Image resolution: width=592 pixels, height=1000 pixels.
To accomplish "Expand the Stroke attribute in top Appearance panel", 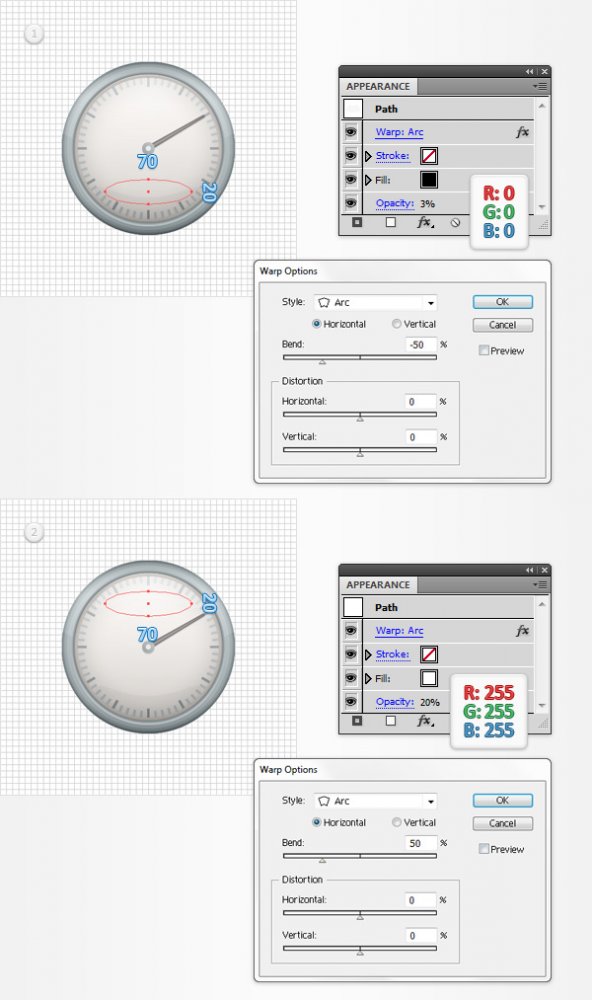I will point(368,156).
